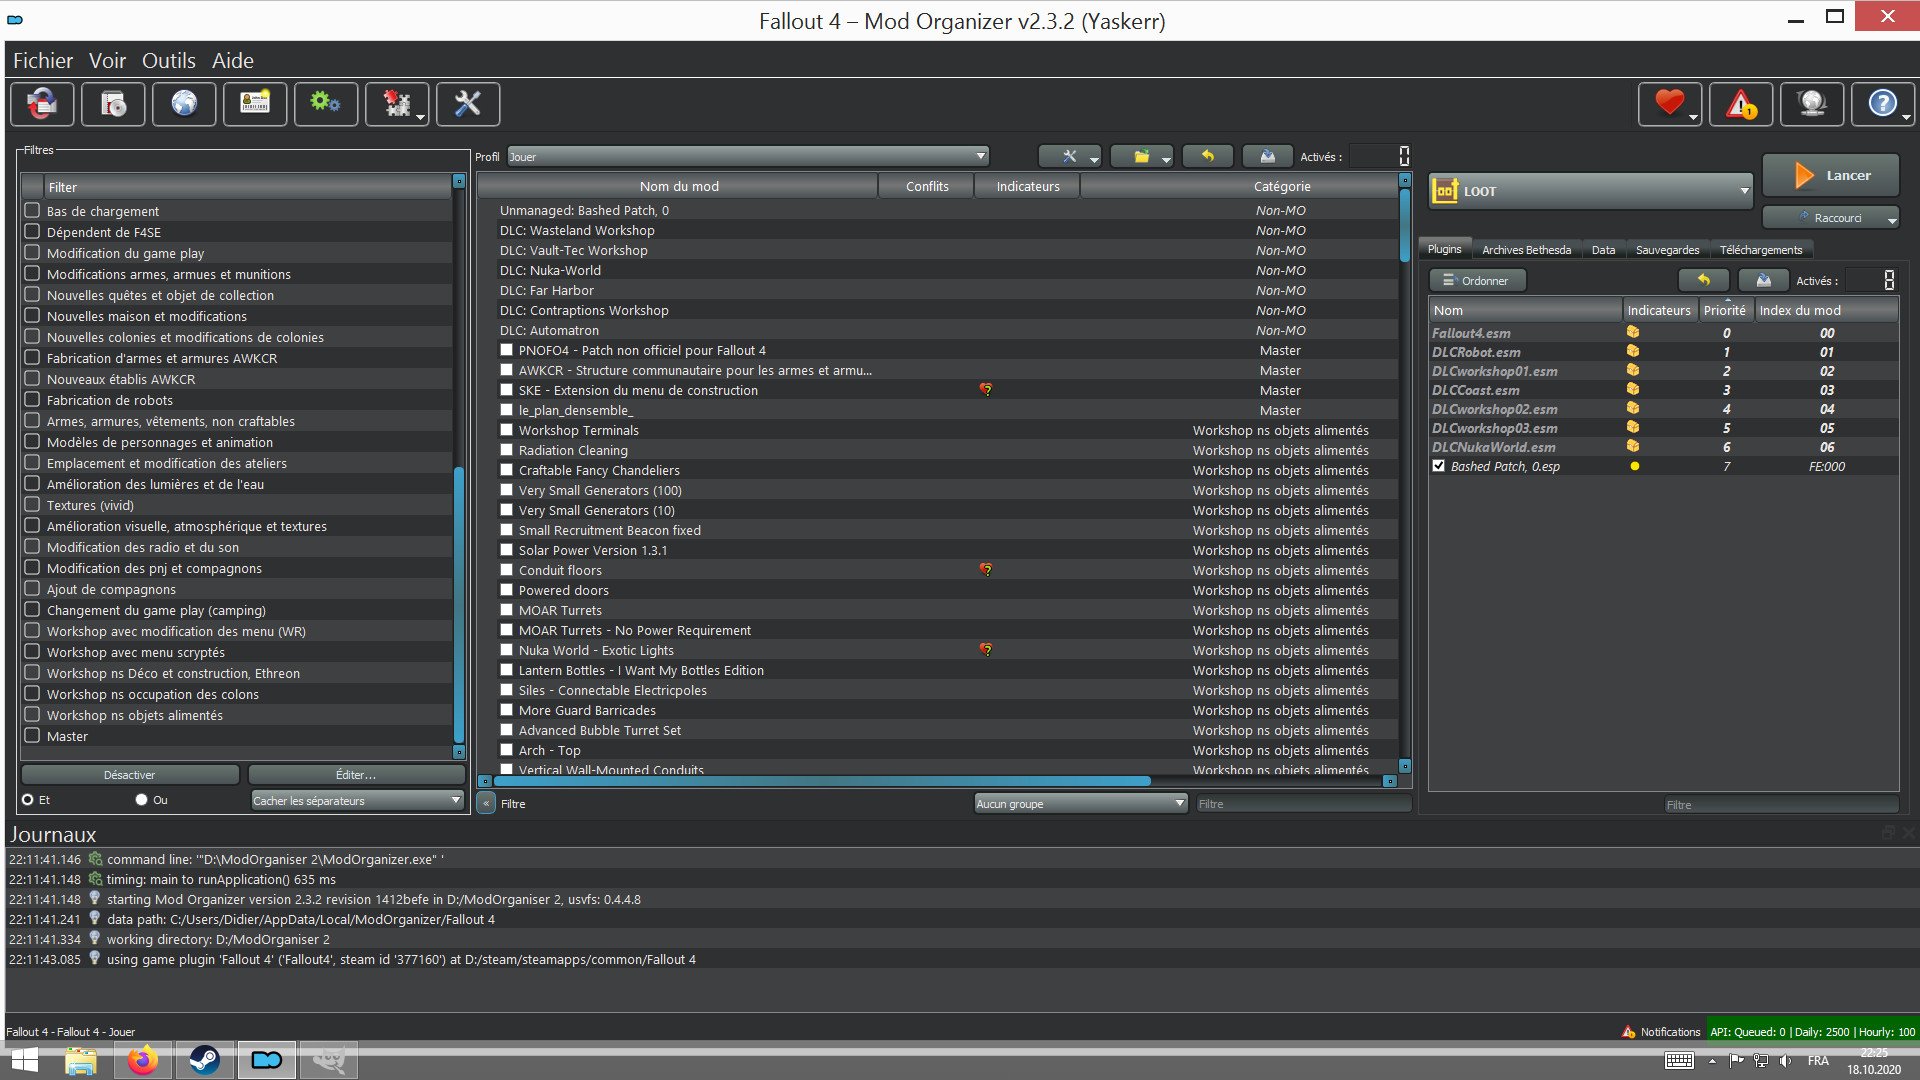Click the Désactiver button
This screenshot has width=1920, height=1080.
[130, 775]
